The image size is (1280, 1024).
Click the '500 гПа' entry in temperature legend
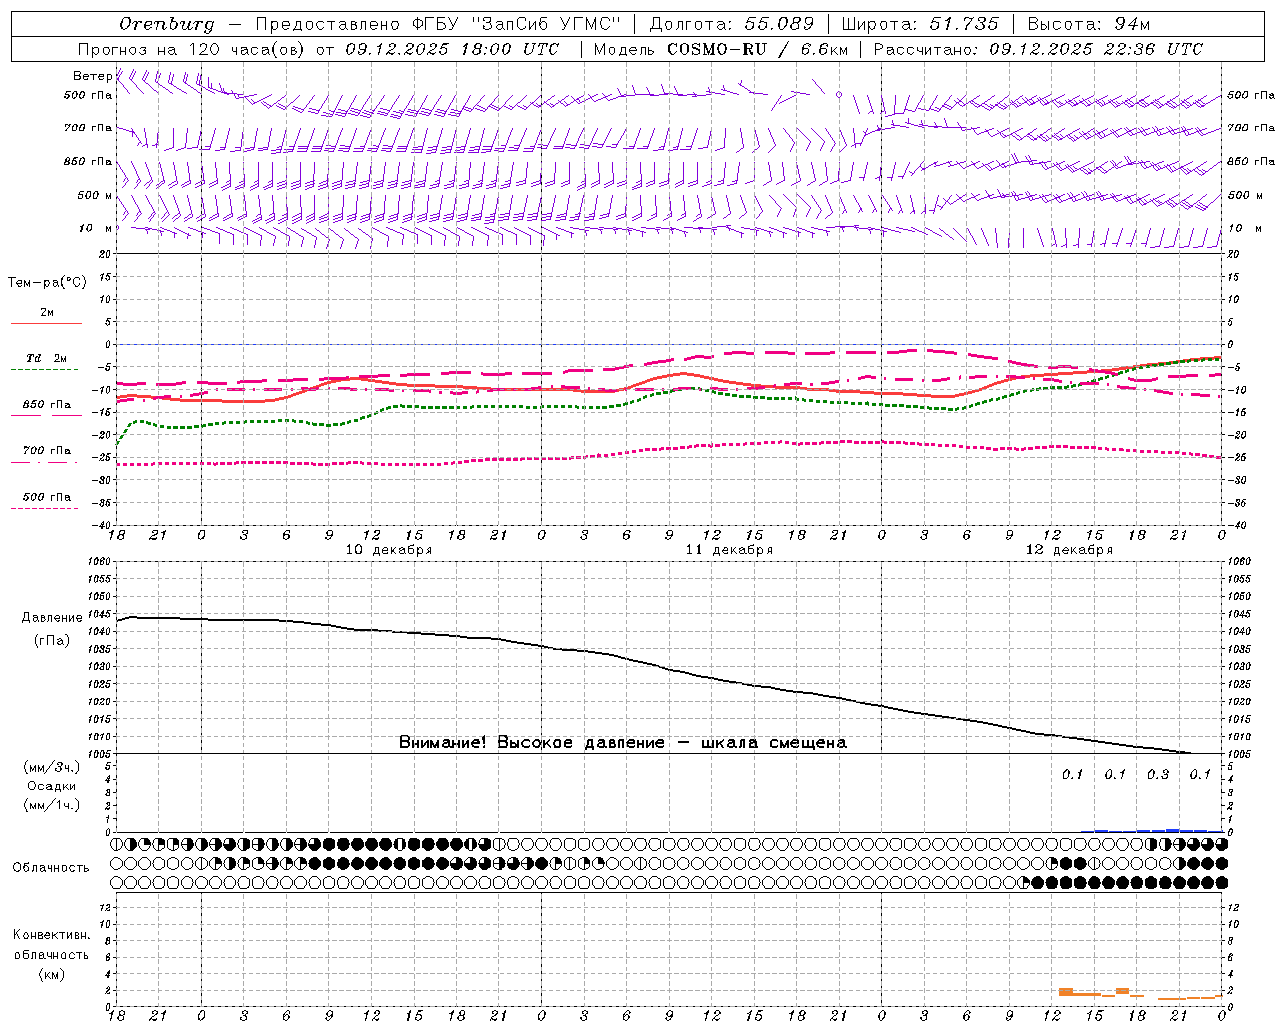(47, 497)
